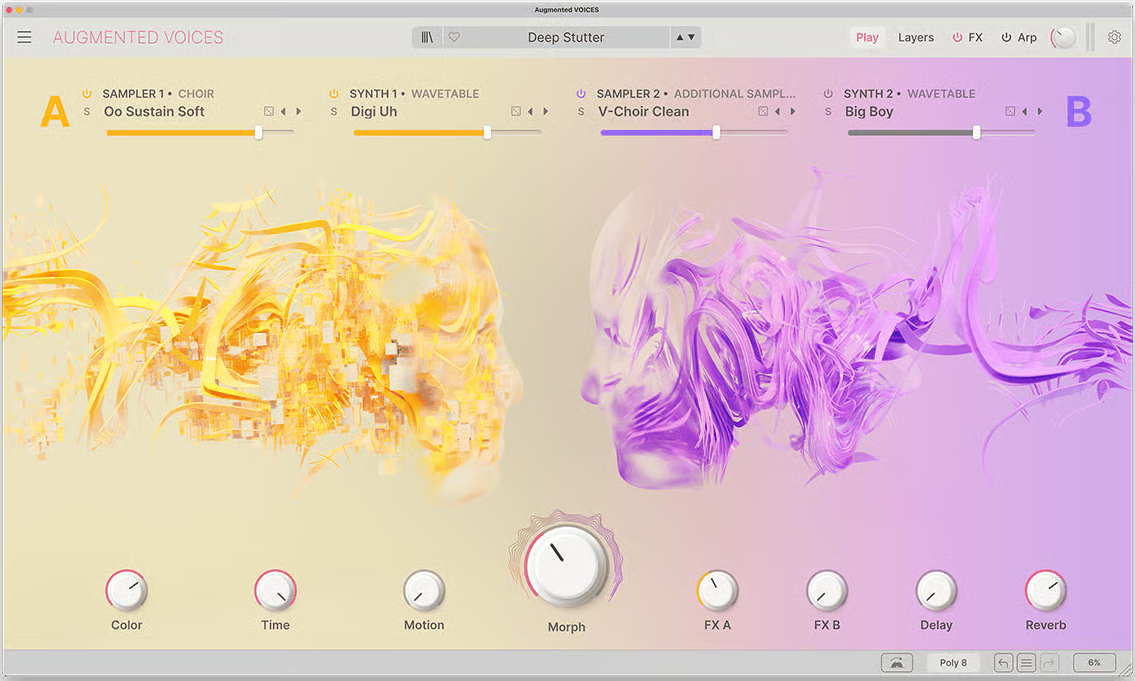The height and width of the screenshot is (681, 1135).
Task: Solo Synth 2 with S icon
Action: [x=828, y=111]
